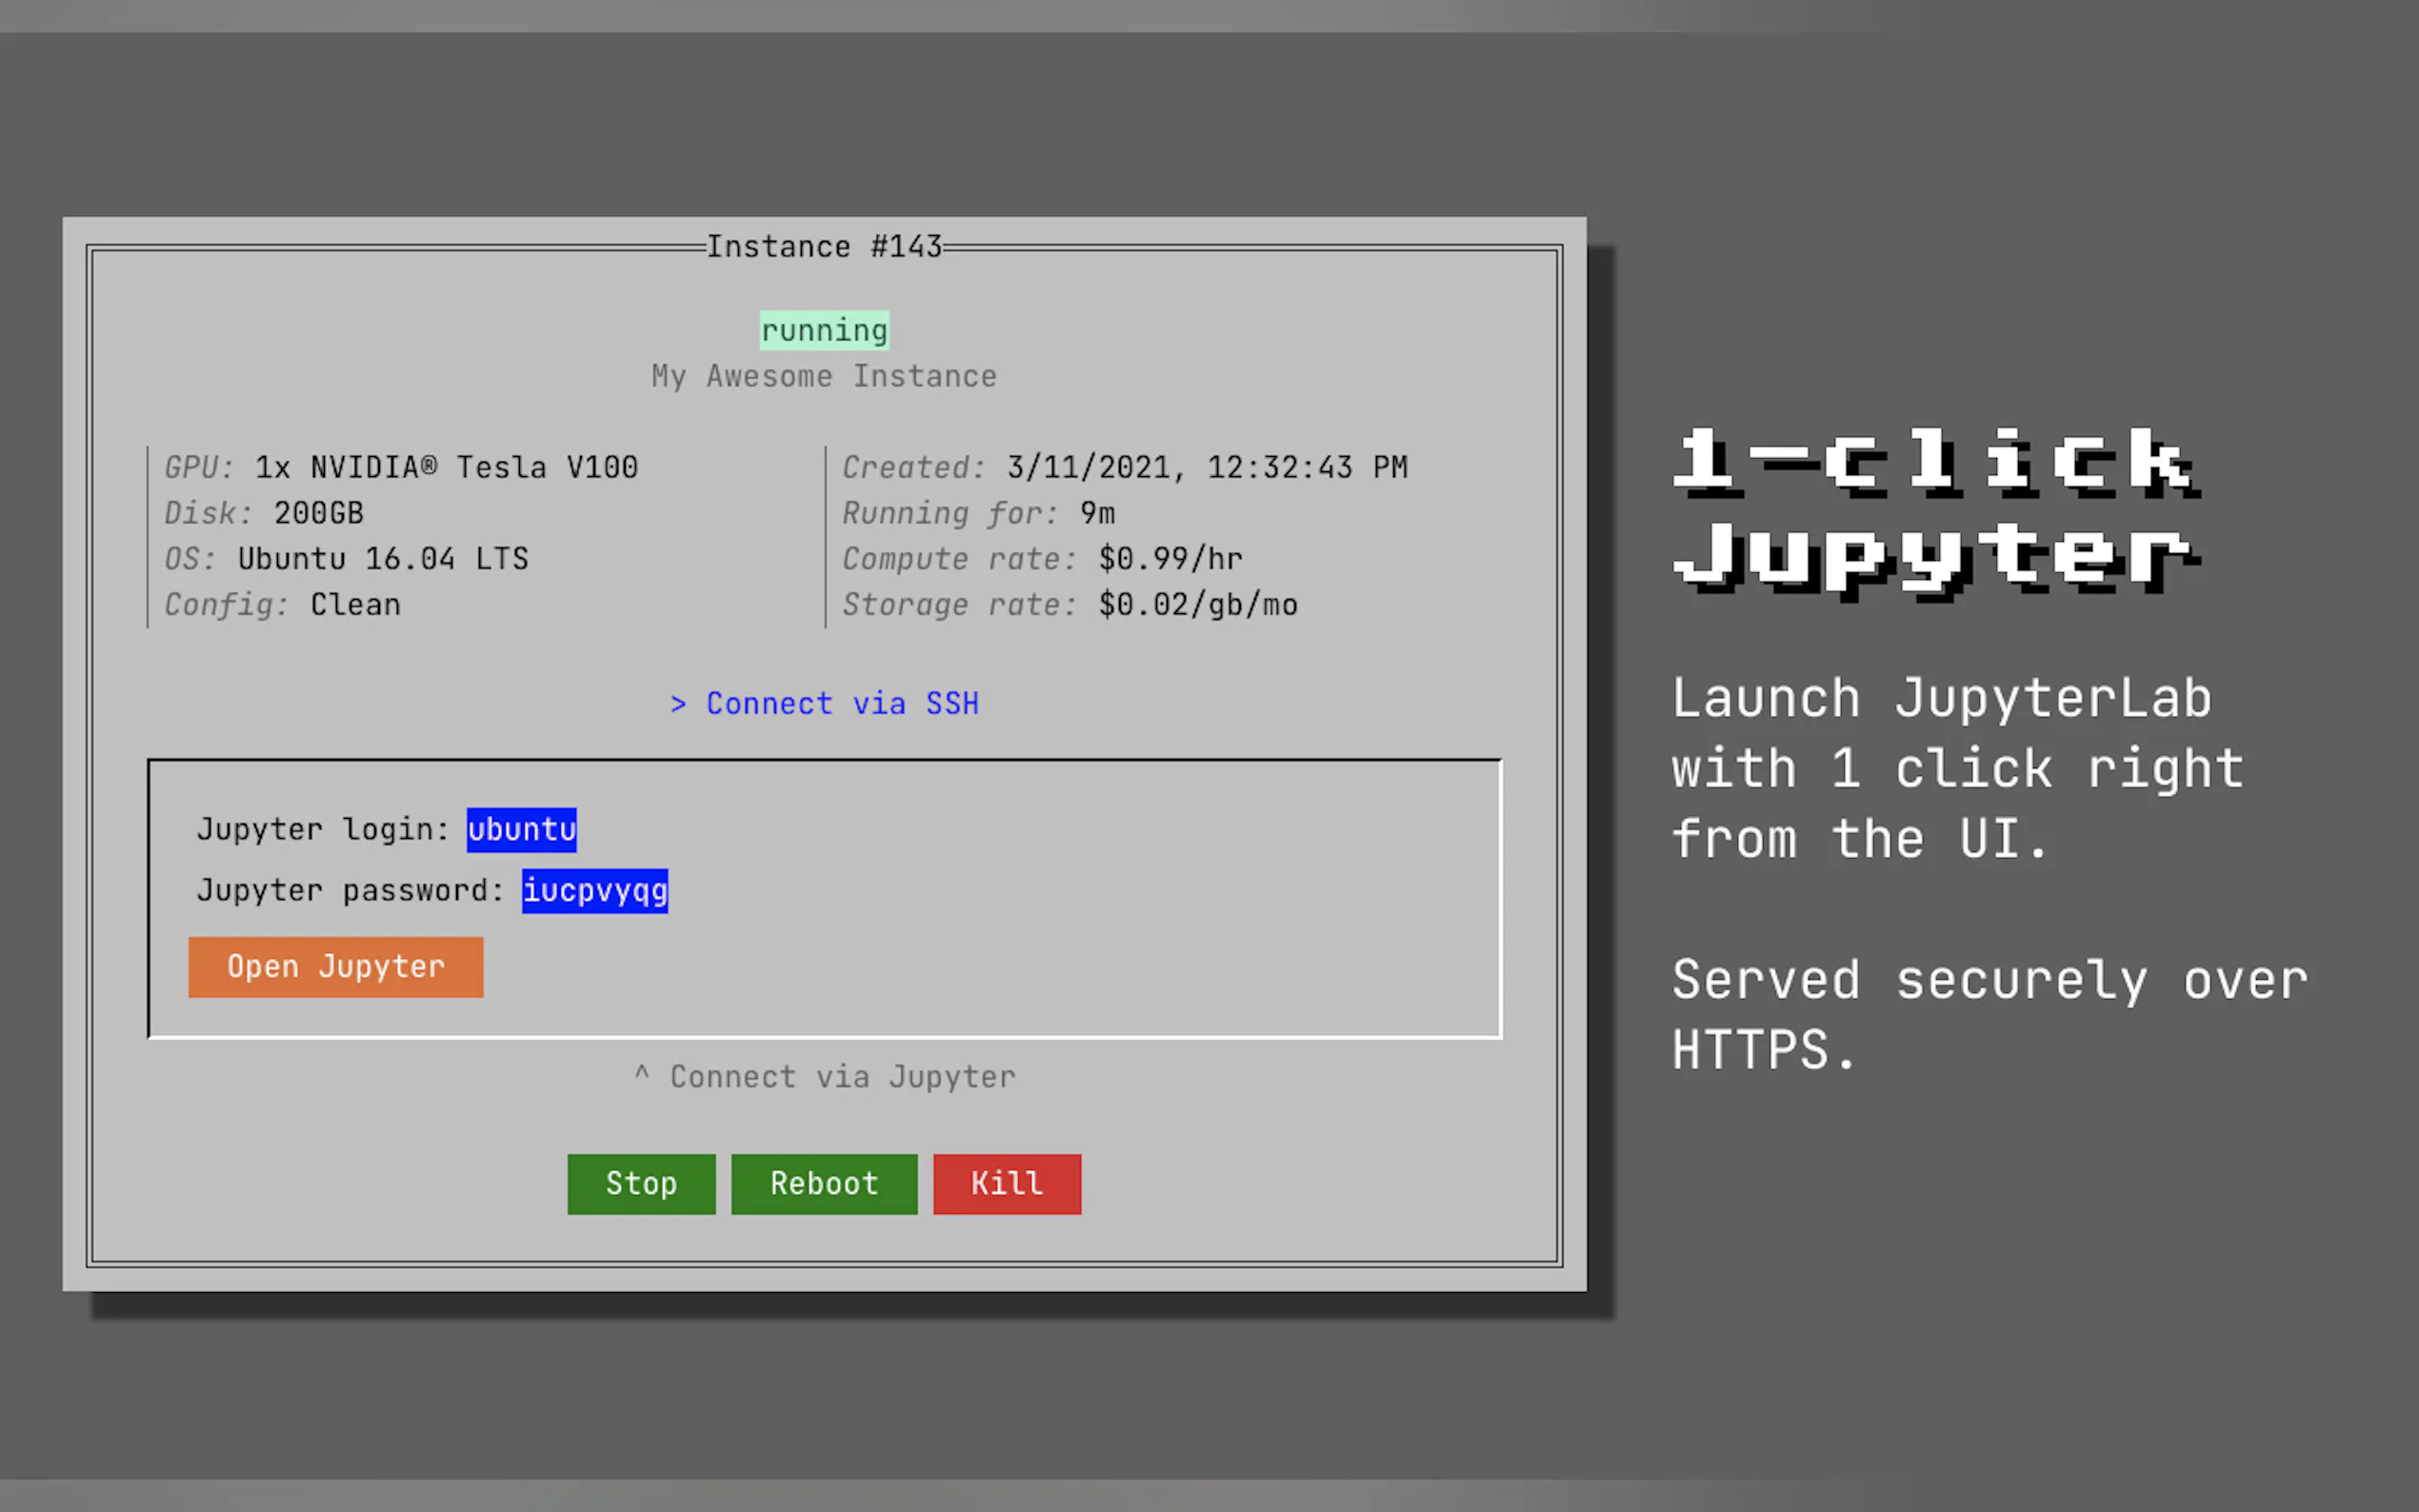Click the GPU NVIDIA Tesla V100 text
The width and height of the screenshot is (2419, 1512).
coord(446,467)
